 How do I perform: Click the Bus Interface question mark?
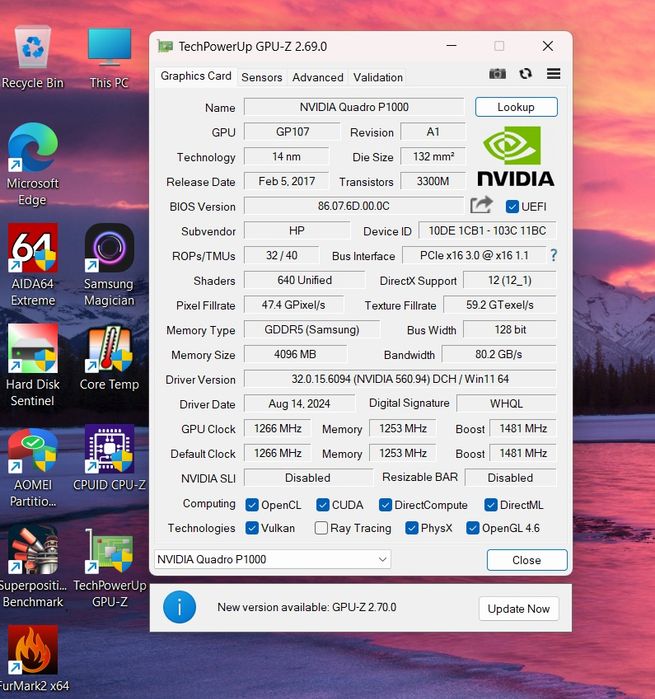click(x=553, y=255)
